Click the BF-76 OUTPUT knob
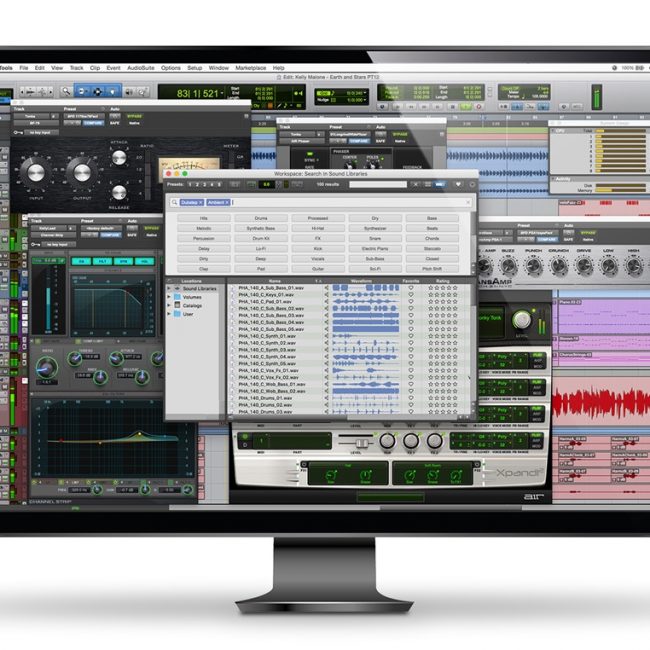This screenshot has height=650, width=650. click(x=82, y=172)
